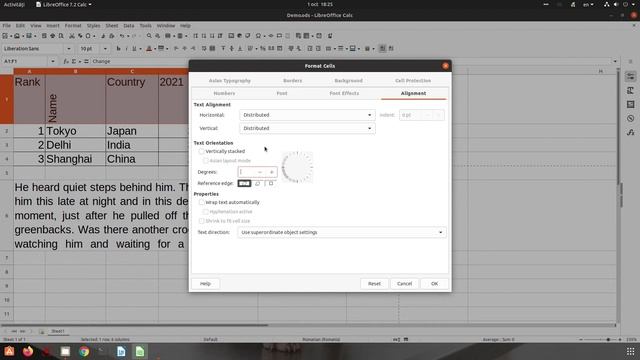Open the font name dropdown arrow
The width and height of the screenshot is (640, 360).
(x=69, y=49)
